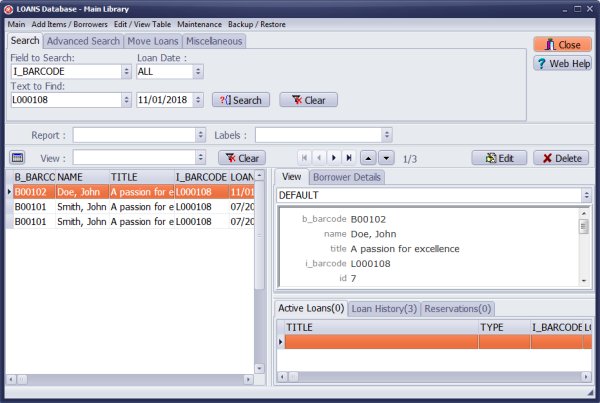Go to next record arrow
The image size is (600, 403).
pyautogui.click(x=334, y=158)
